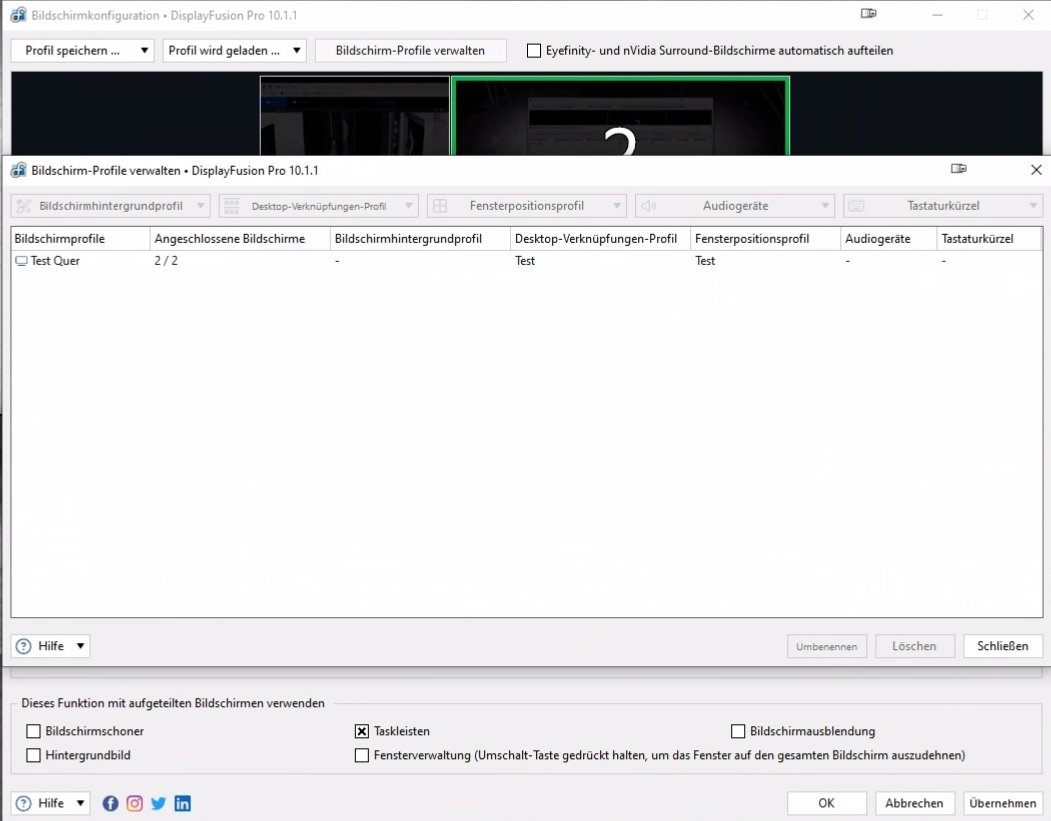1051x821 pixels.
Task: Click Test in the Fensterpositionsprofil column
Action: 705,261
